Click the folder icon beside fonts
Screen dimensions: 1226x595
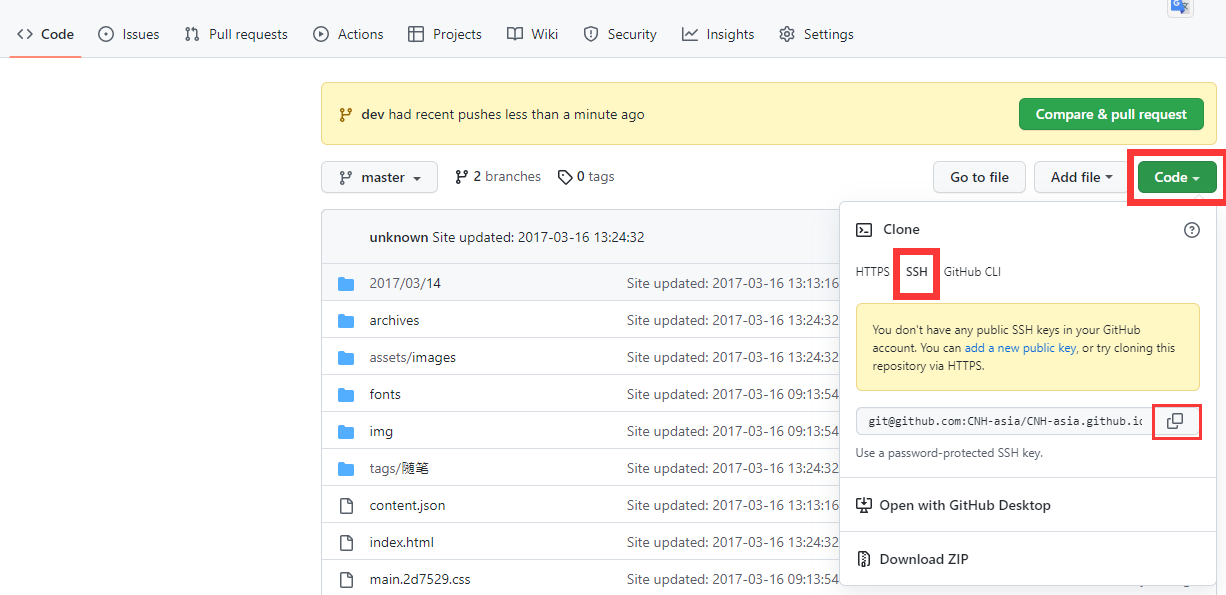pyautogui.click(x=346, y=395)
